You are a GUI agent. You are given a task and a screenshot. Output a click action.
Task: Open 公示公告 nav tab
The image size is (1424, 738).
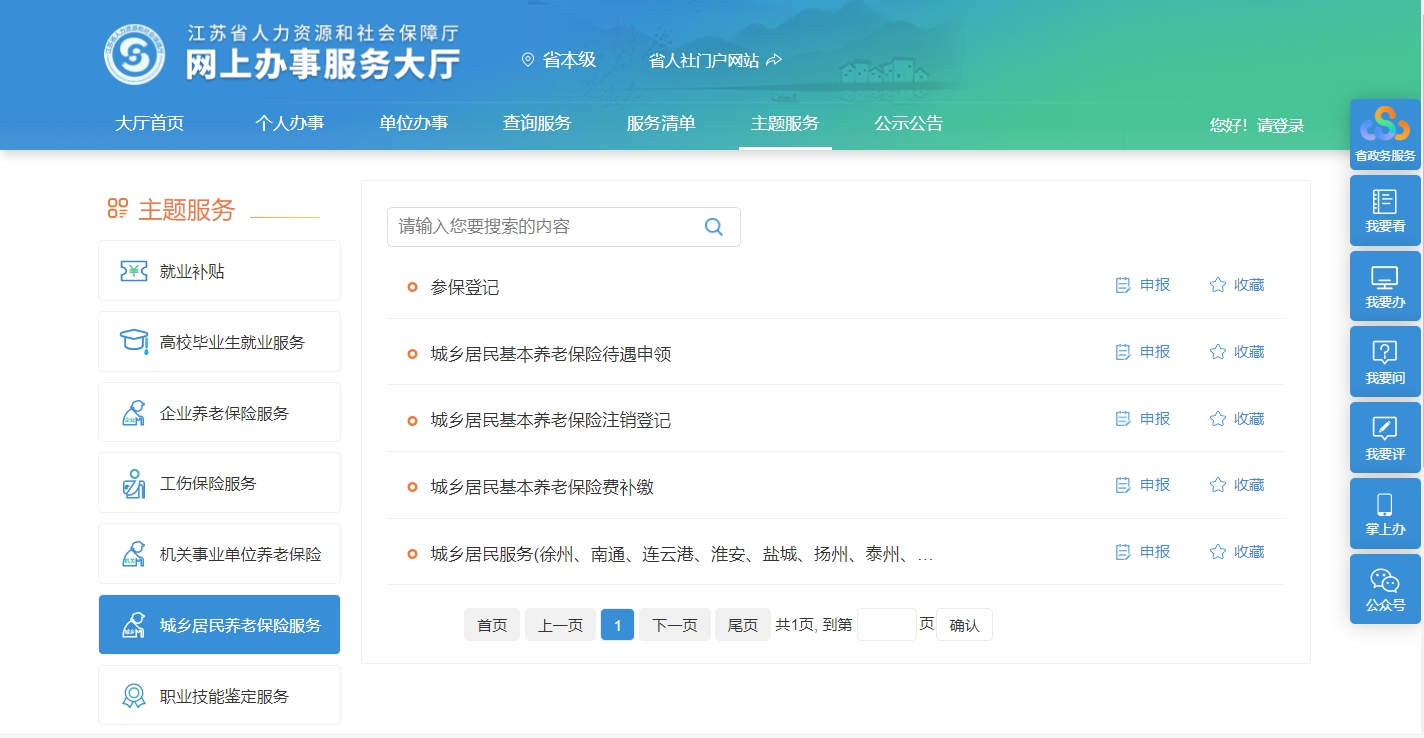[909, 124]
